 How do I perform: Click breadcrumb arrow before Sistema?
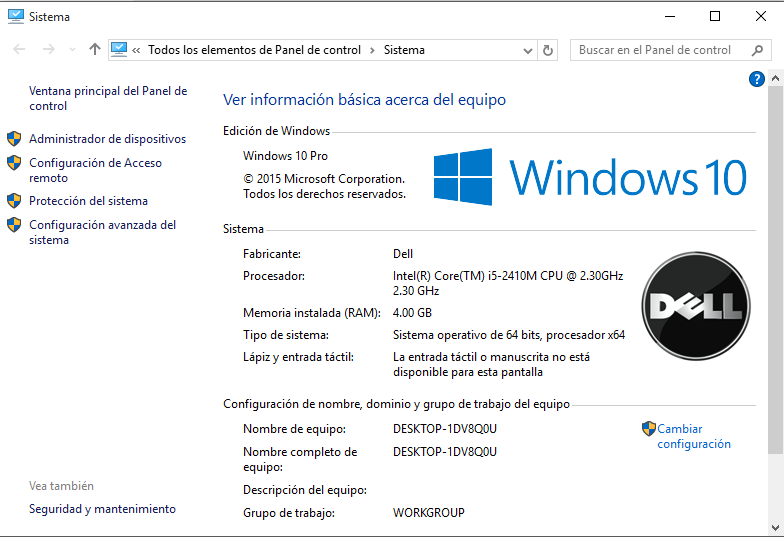(x=372, y=50)
